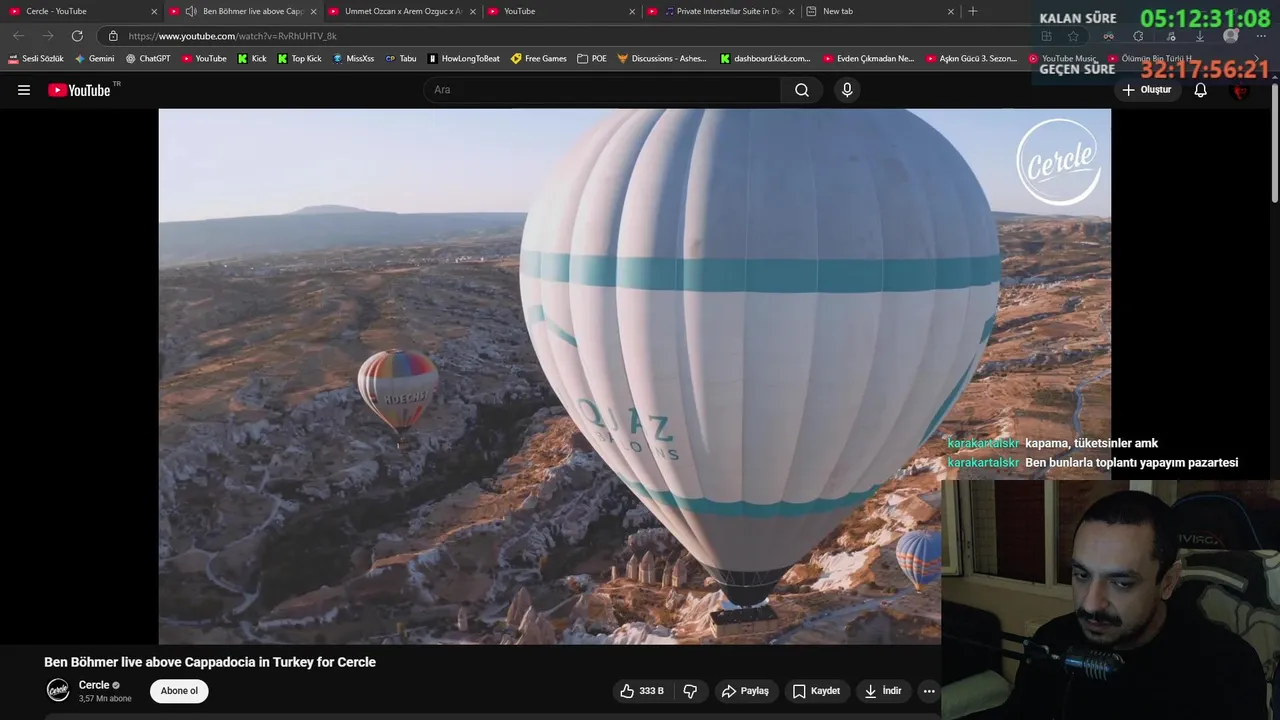Open the POE bookmark
This screenshot has height=720, width=1280.
click(x=592, y=59)
